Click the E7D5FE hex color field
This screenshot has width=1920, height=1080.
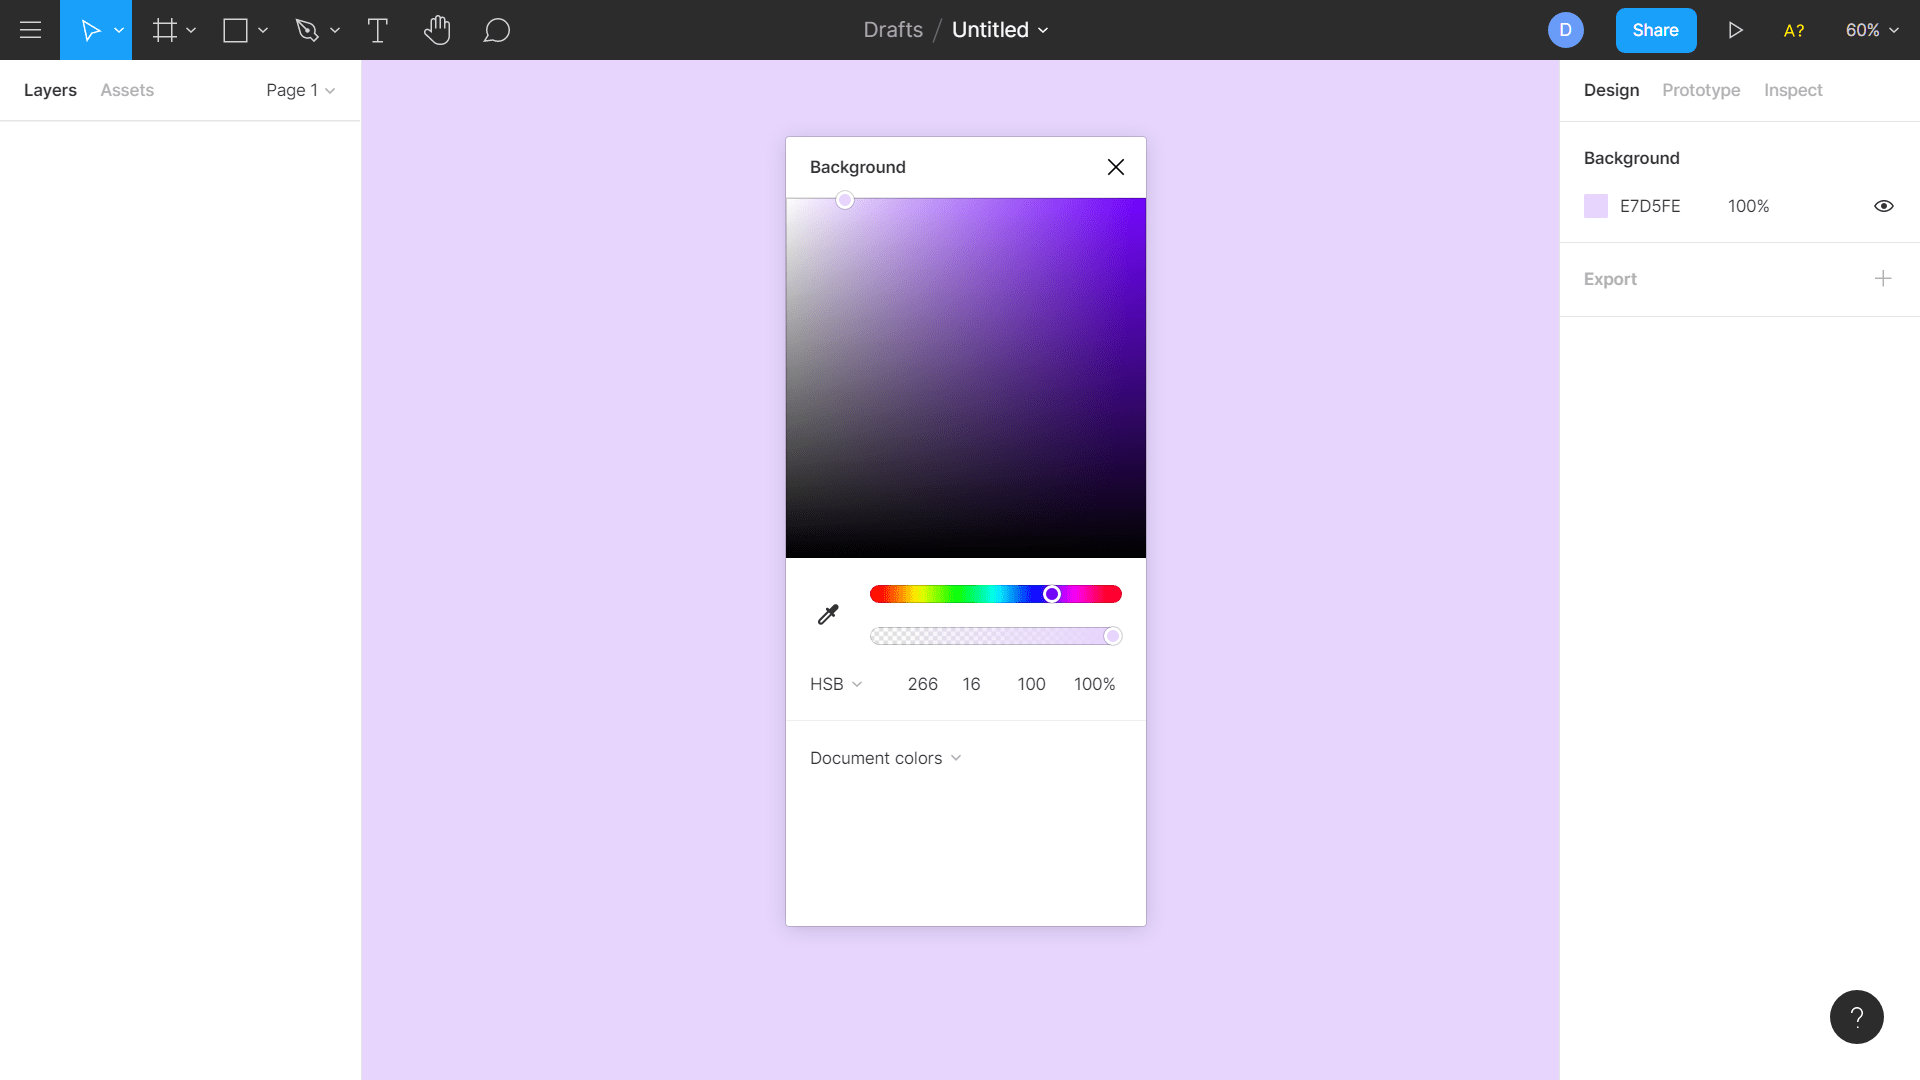(1650, 206)
